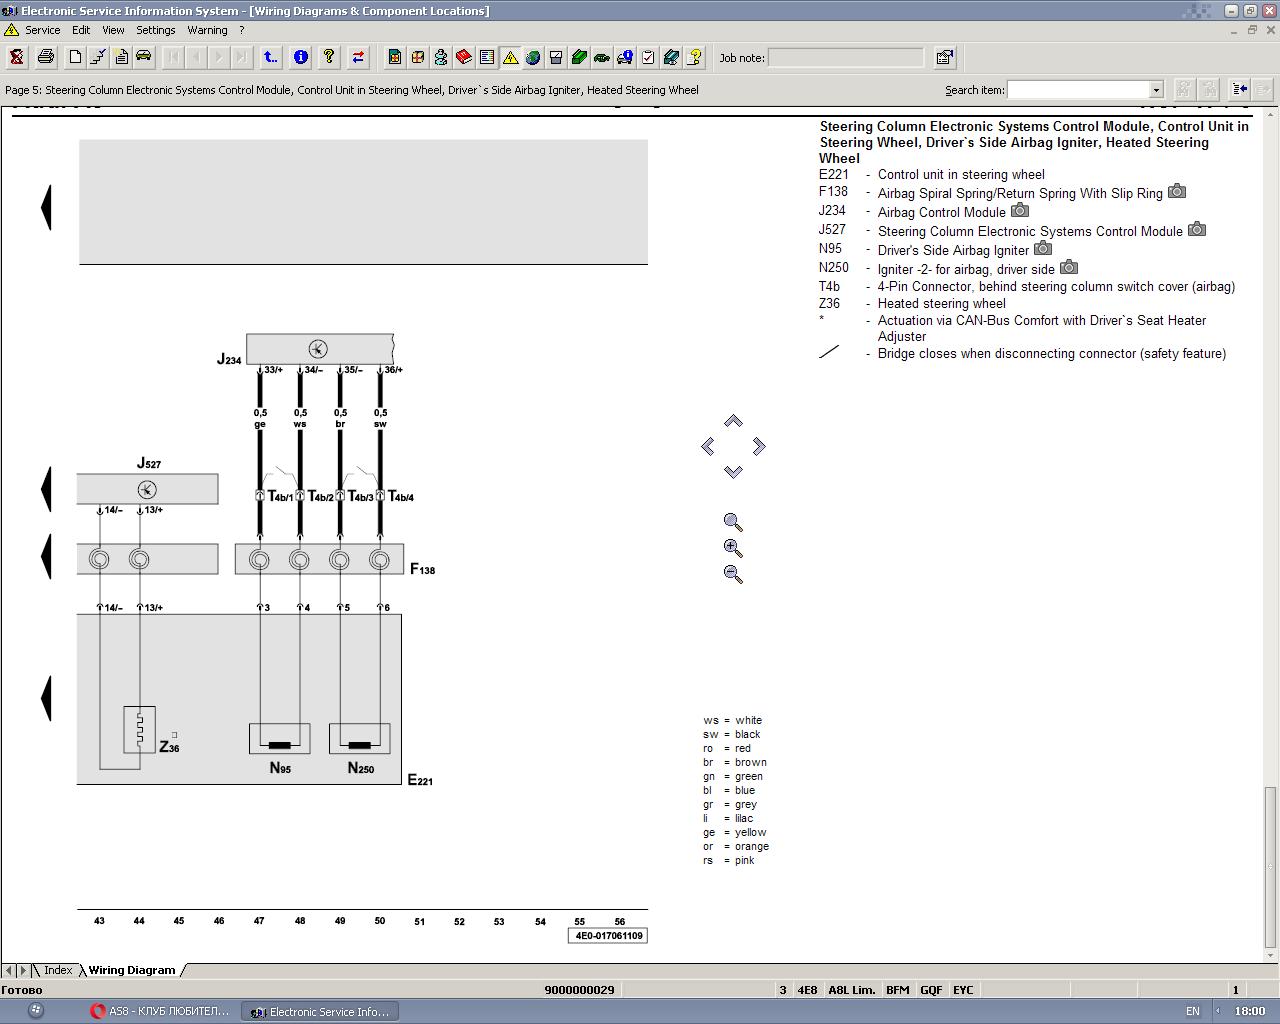
Task: Pan the diagram right with right arrow
Action: (759, 446)
